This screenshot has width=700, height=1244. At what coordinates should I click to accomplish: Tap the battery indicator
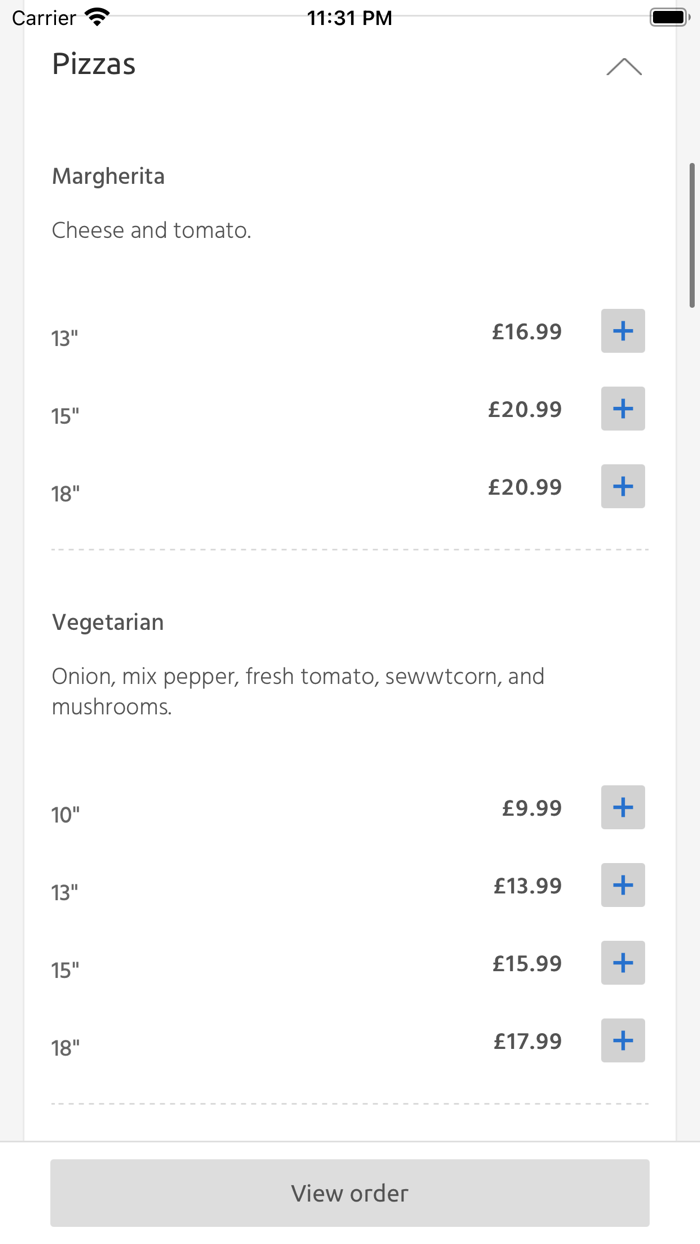668,16
